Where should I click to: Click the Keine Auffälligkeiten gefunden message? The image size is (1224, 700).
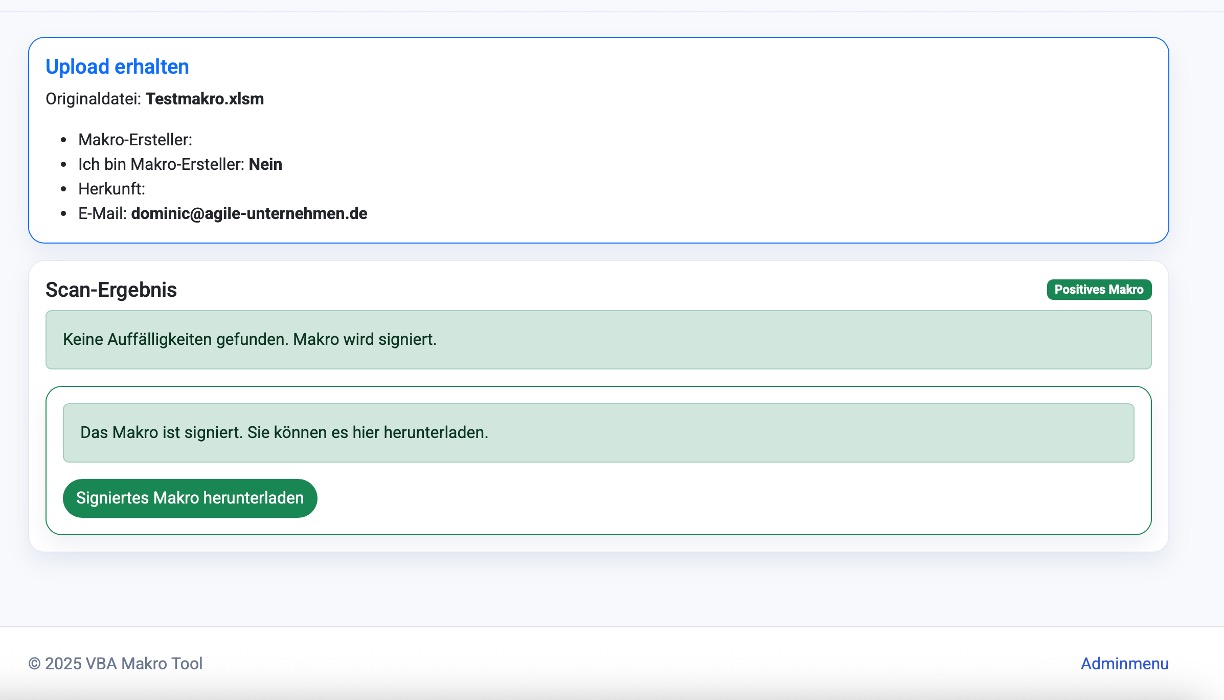(x=250, y=339)
